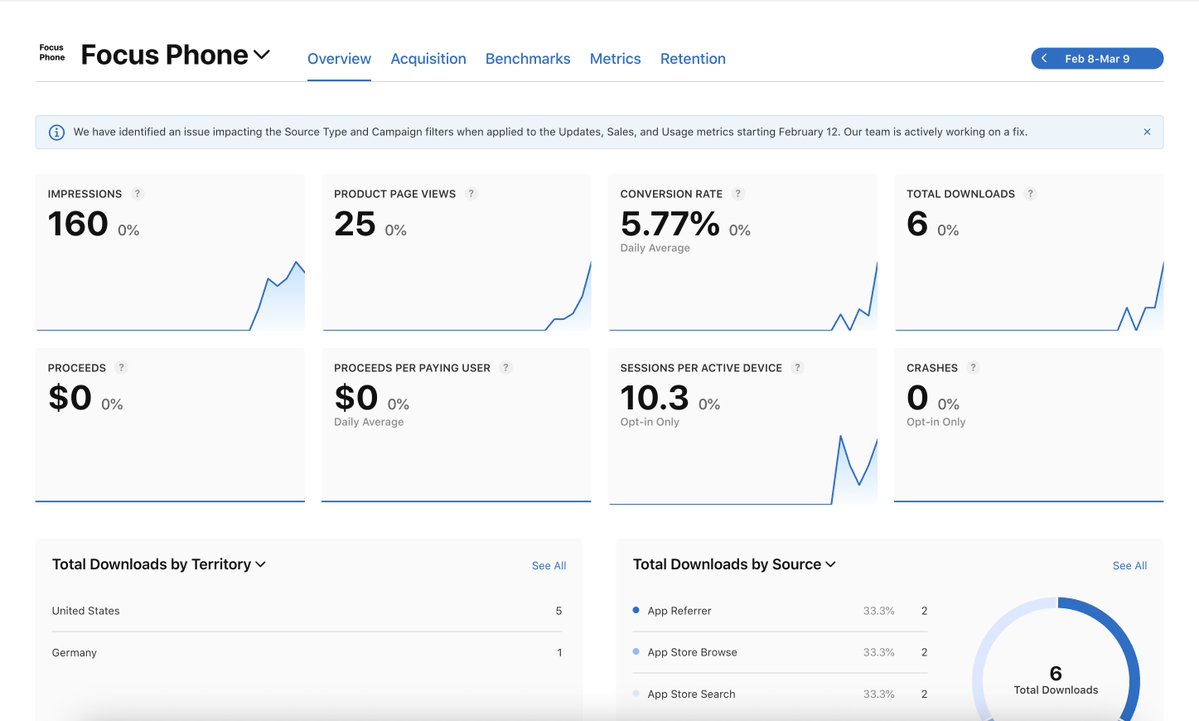The height and width of the screenshot is (721, 1199).
Task: Switch to the Benchmarks tab
Action: [x=528, y=59]
